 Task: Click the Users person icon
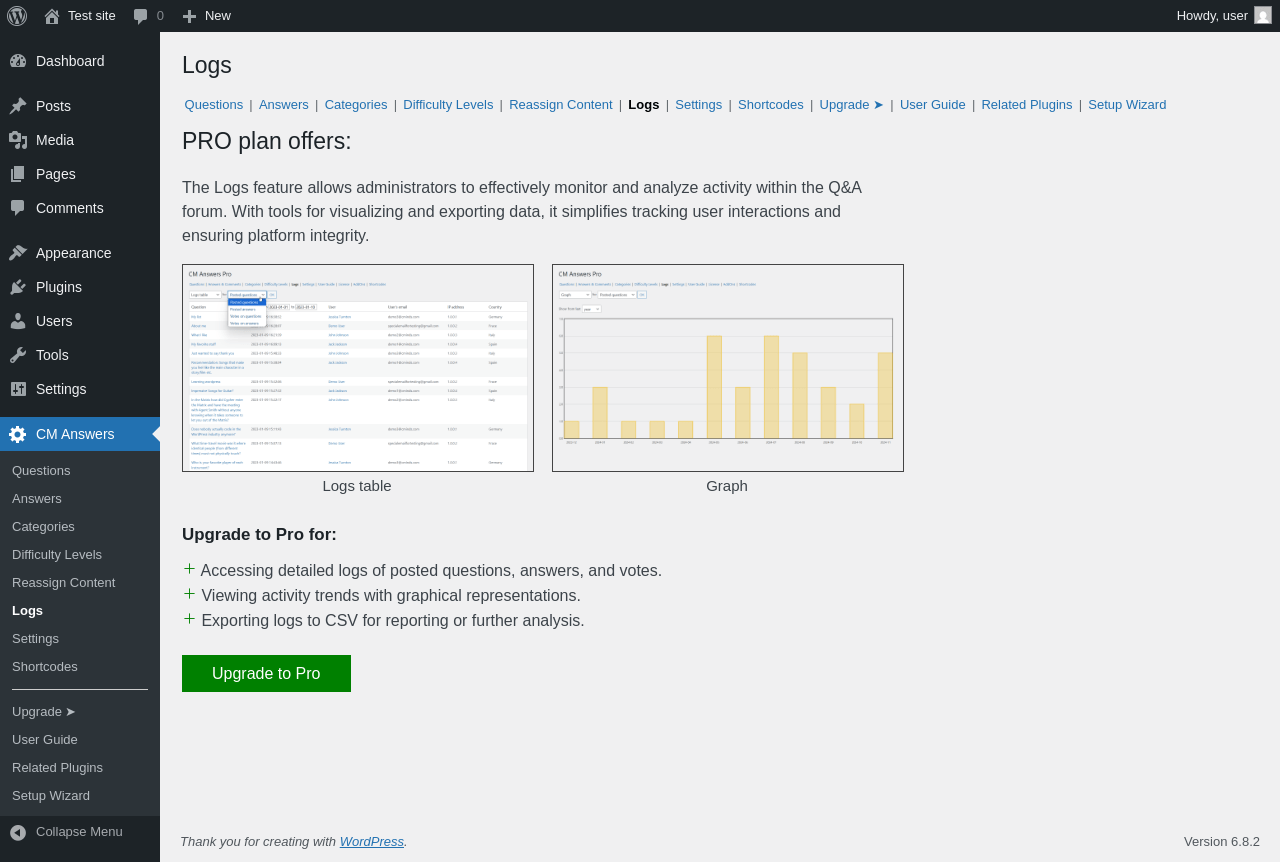coord(18,321)
